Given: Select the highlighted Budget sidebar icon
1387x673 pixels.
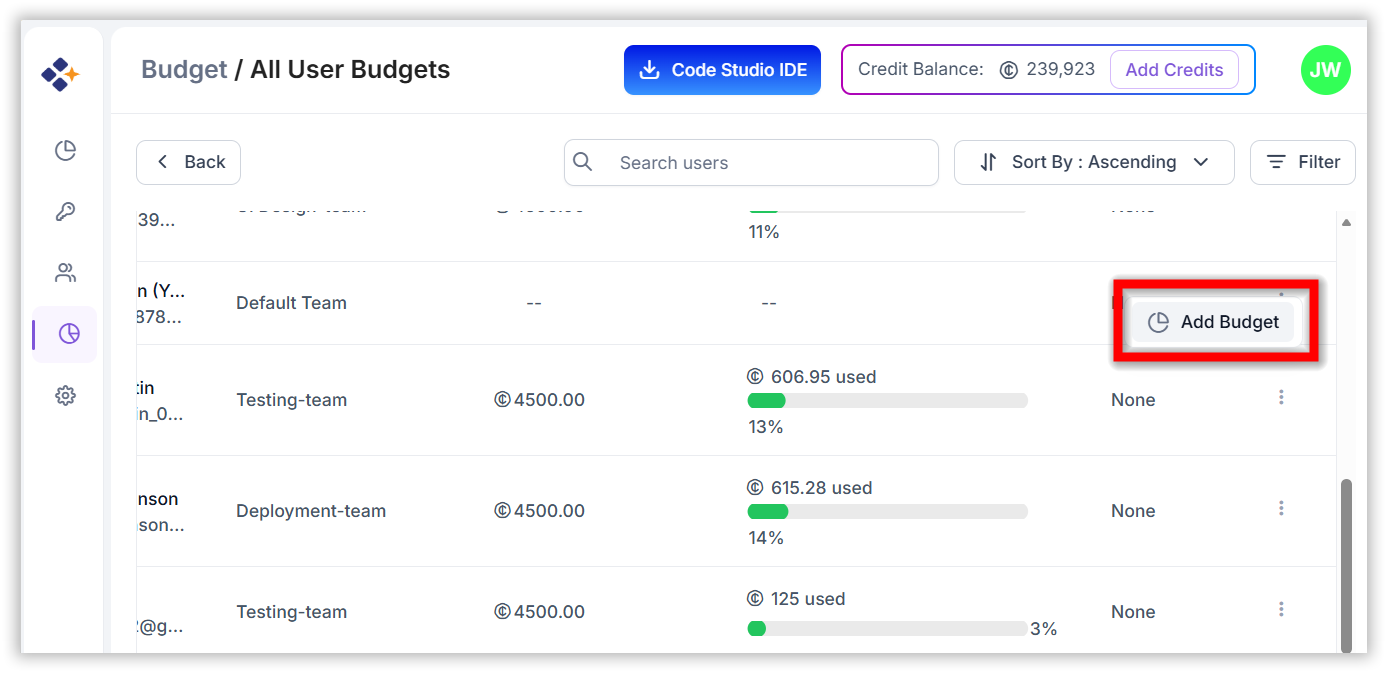Looking at the screenshot, I should coord(64,334).
